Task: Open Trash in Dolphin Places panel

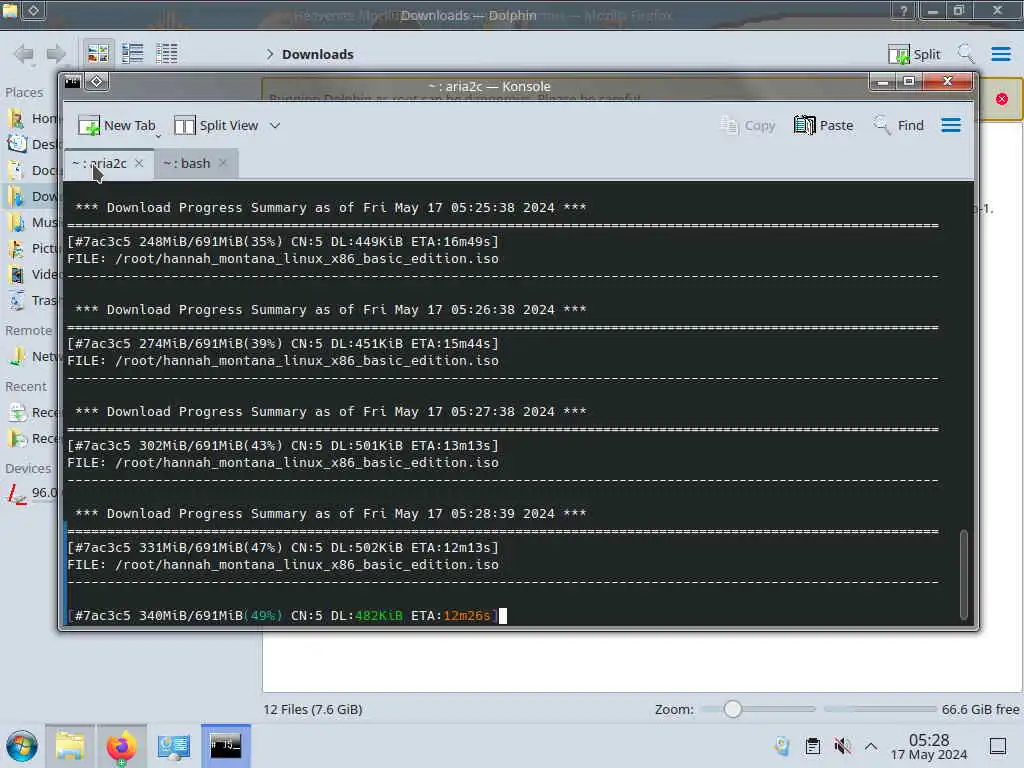Action: (33, 300)
